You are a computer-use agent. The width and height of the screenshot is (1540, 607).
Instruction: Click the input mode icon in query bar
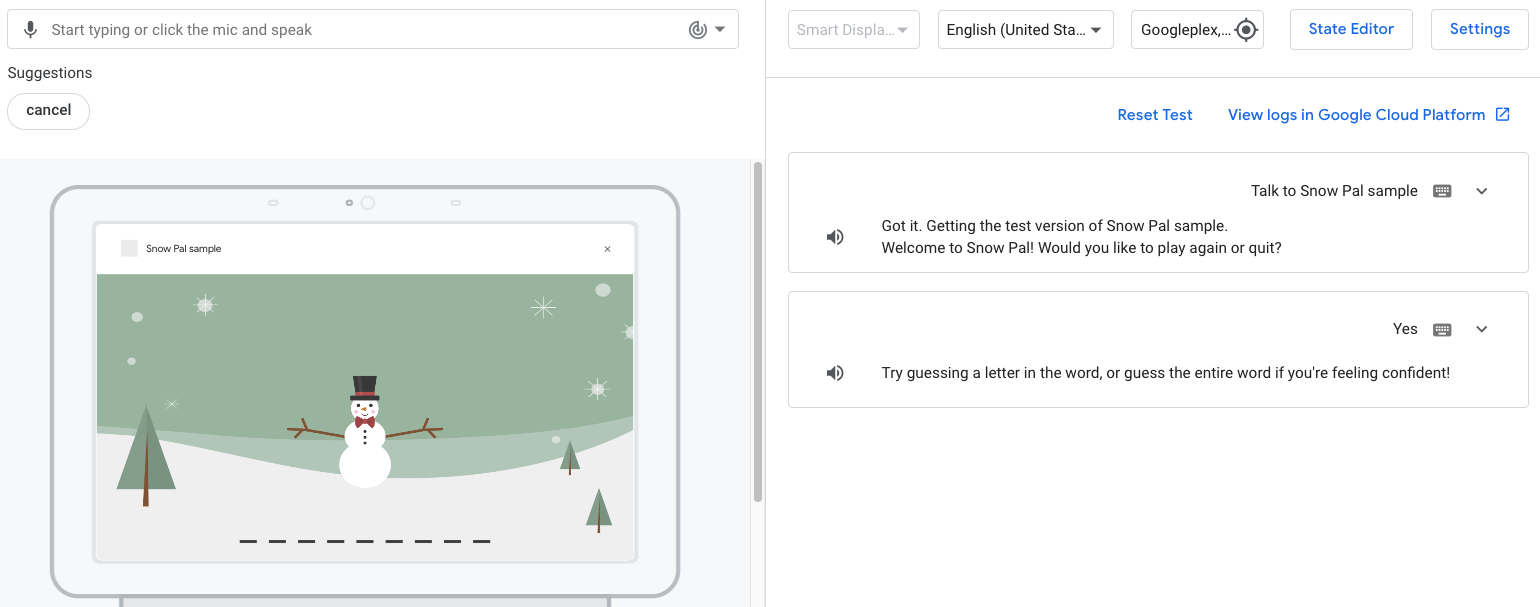(x=698, y=30)
